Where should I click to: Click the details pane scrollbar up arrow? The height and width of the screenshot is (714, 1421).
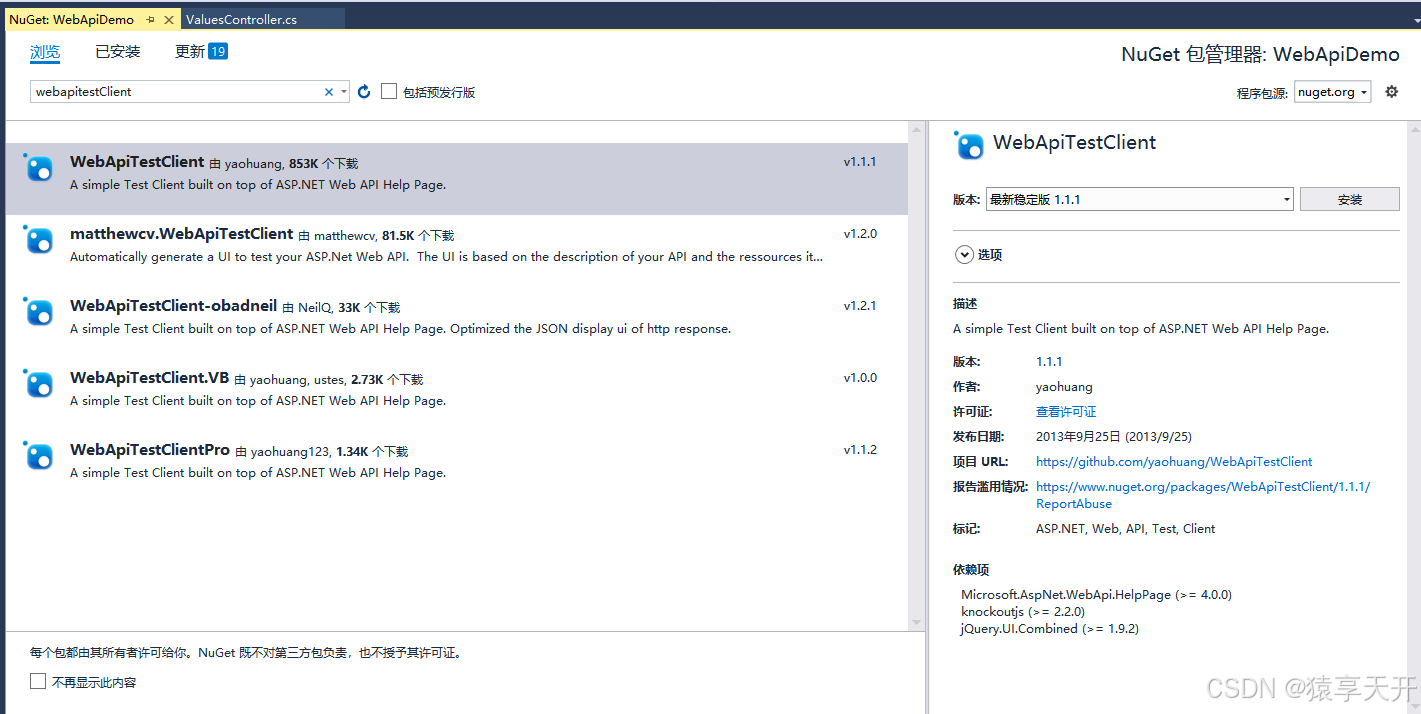point(1413,130)
